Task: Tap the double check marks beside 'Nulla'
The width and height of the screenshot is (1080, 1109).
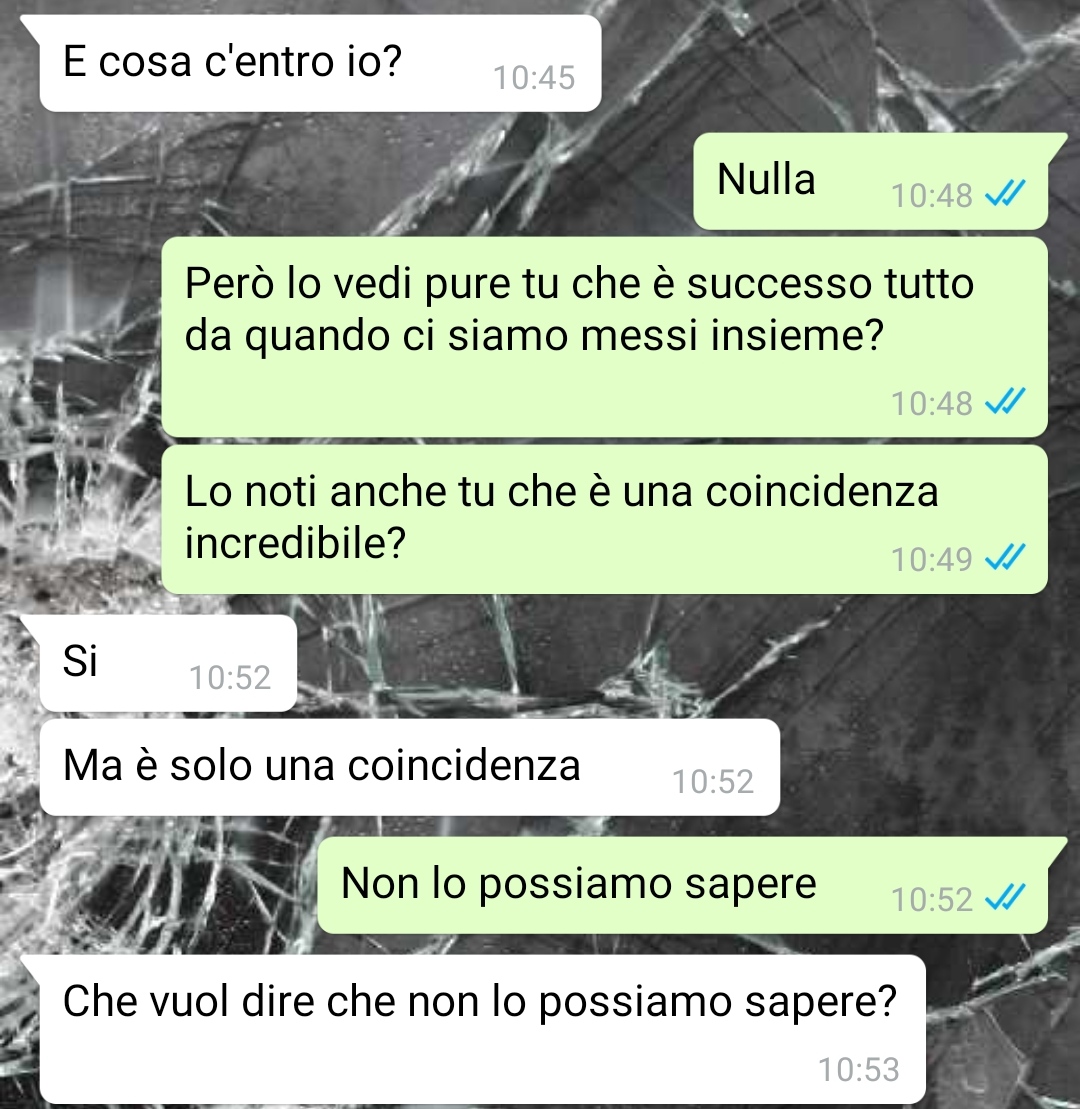Action: pos(1005,193)
